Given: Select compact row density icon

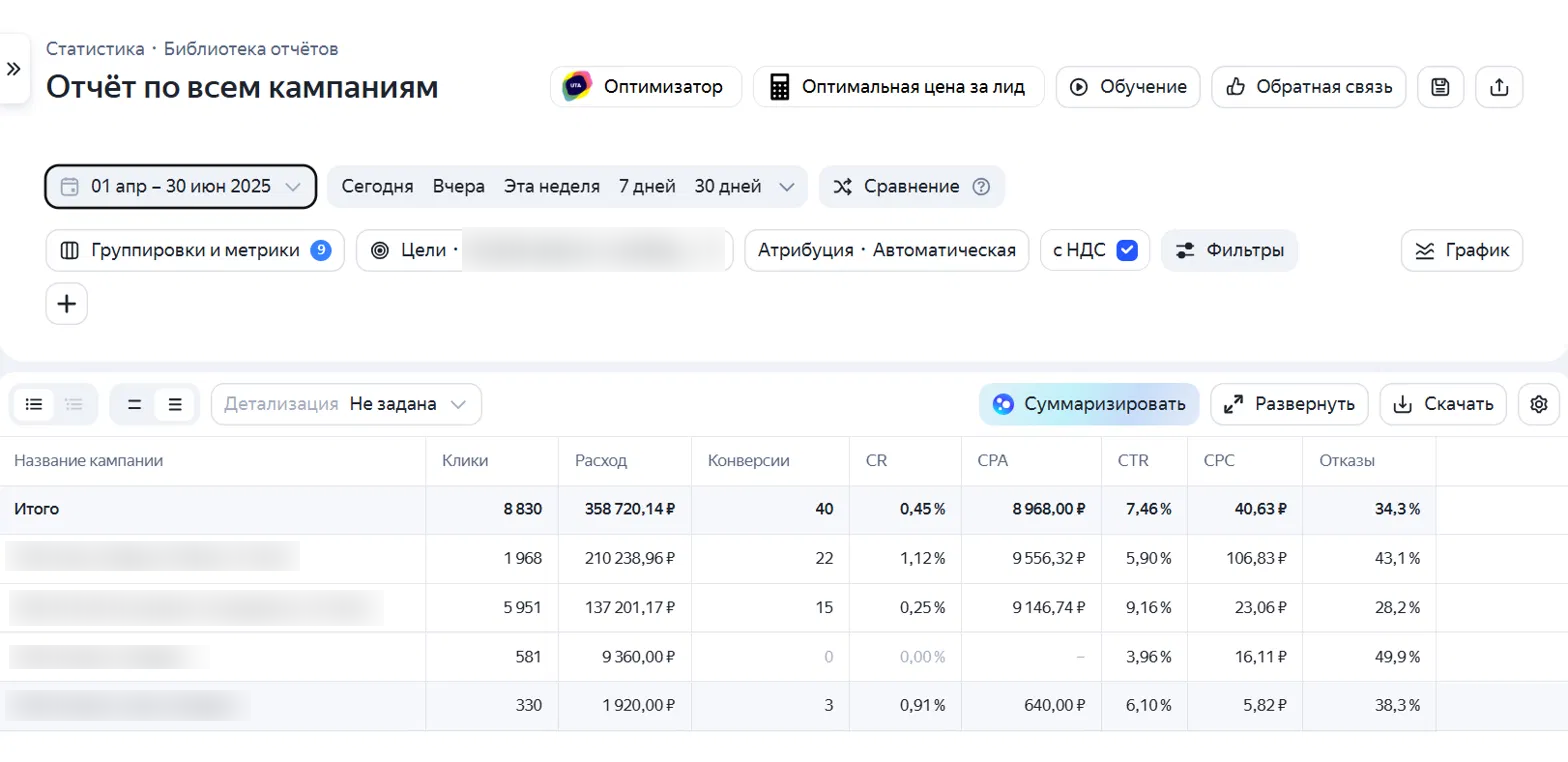Looking at the screenshot, I should [x=134, y=405].
